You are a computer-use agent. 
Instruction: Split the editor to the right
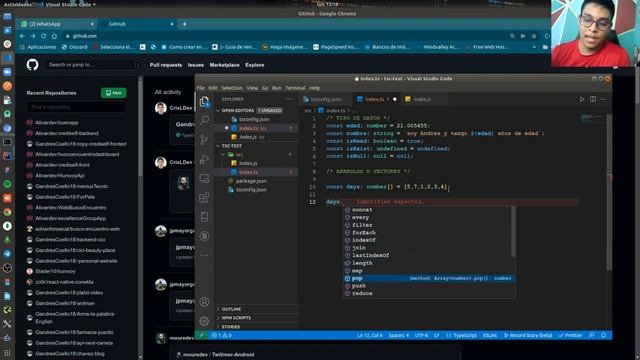tap(593, 99)
